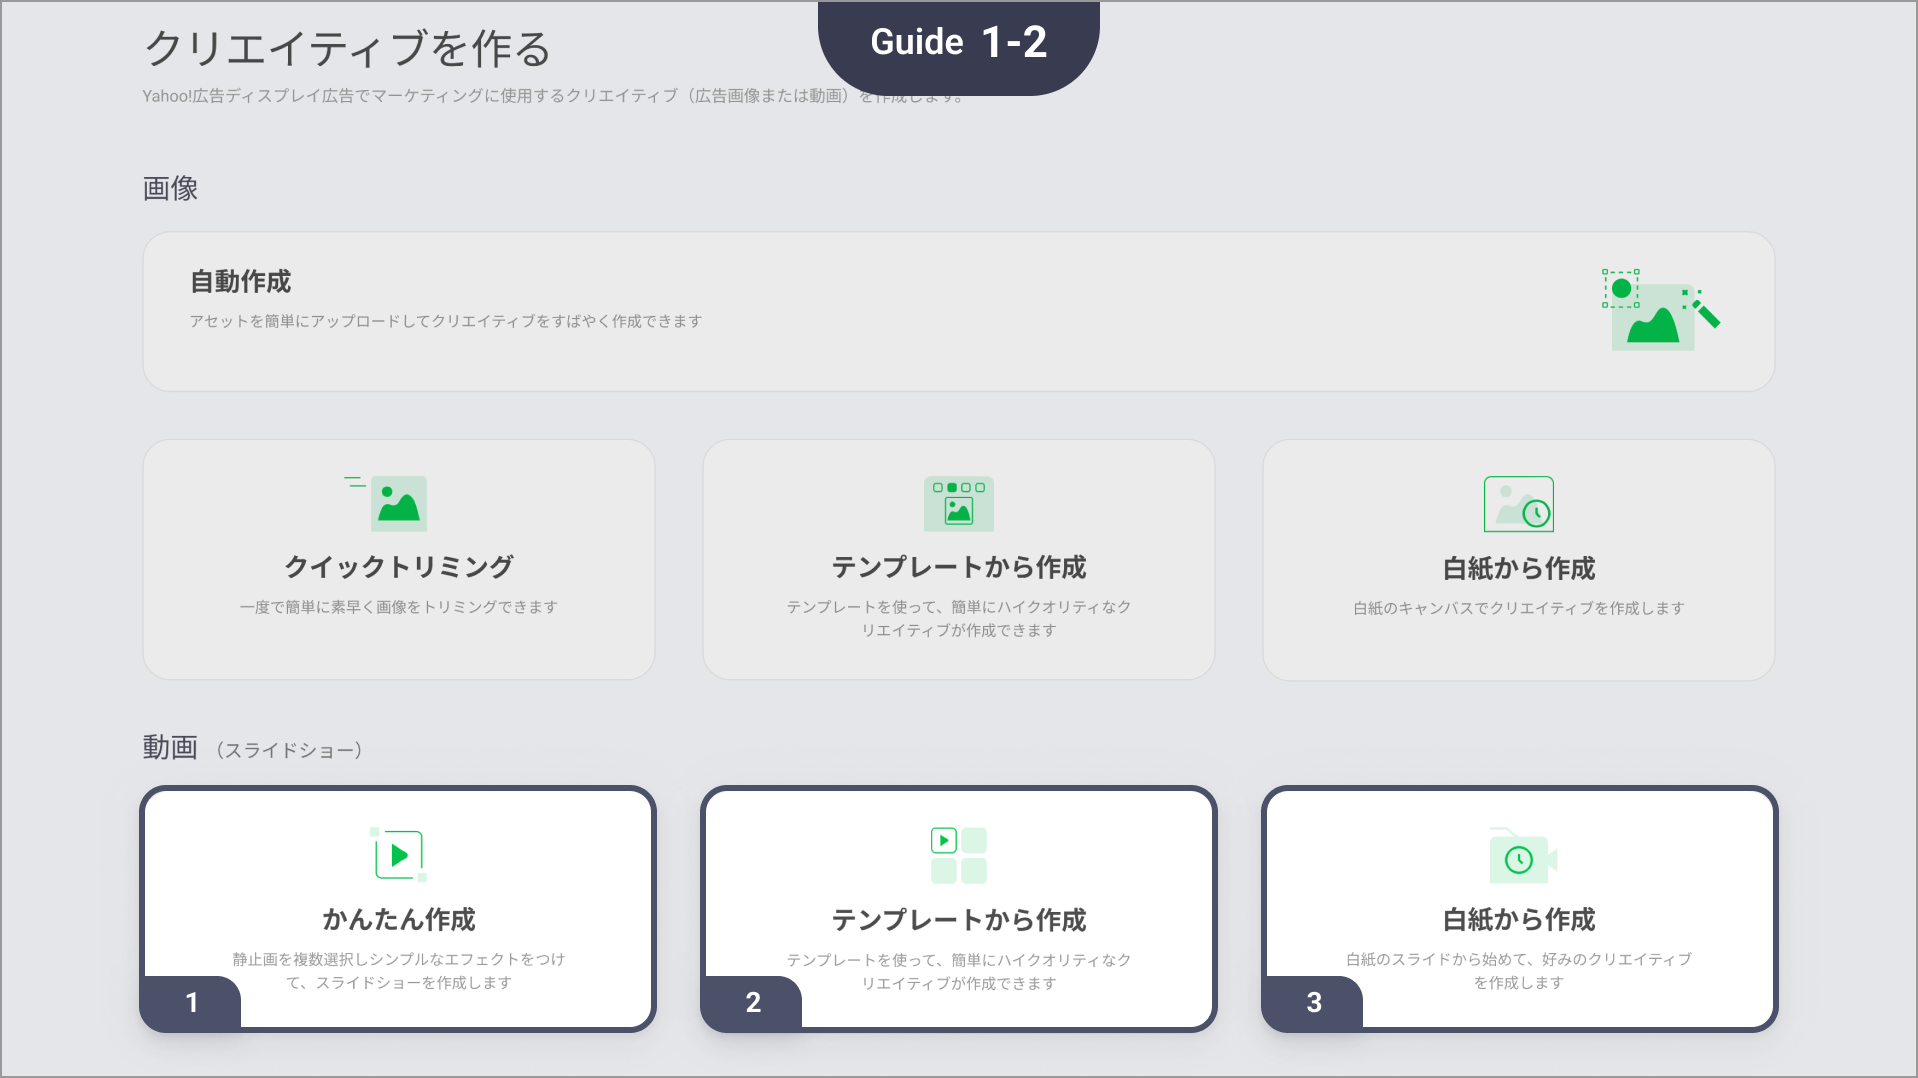This screenshot has width=1918, height=1078.
Task: Click the number 3 badge on video blank card
Action: (x=1314, y=1002)
